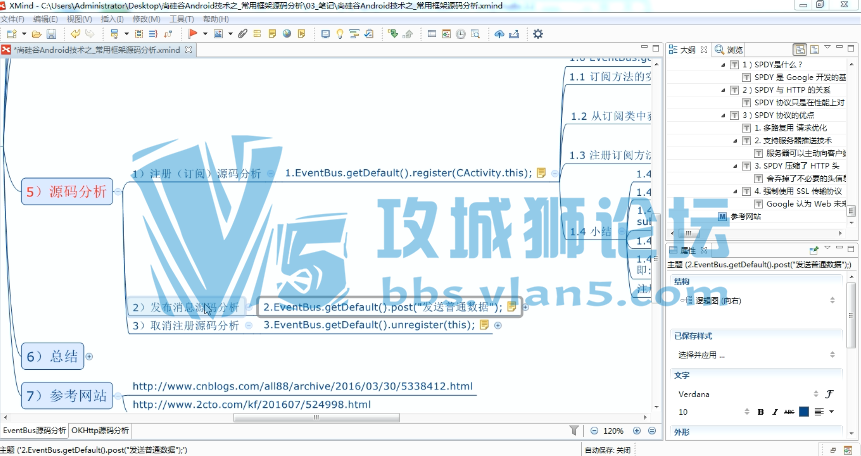Screen dimensions: 861x456
Task: Click the label tag toolbar icon
Action: pos(257,34)
